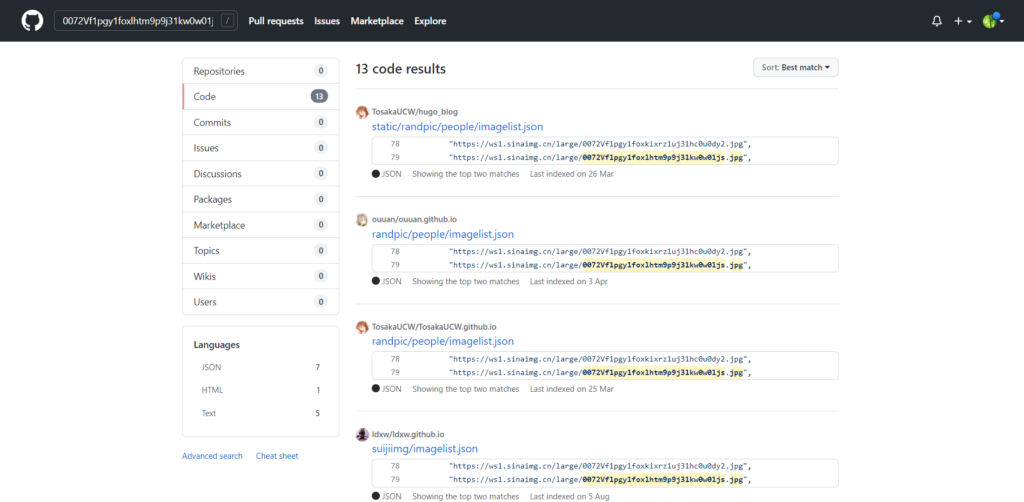Viewport: 1024px width, 502px height.
Task: Click the ouuan/ouuan.github.io avatar
Action: pyautogui.click(x=362, y=220)
